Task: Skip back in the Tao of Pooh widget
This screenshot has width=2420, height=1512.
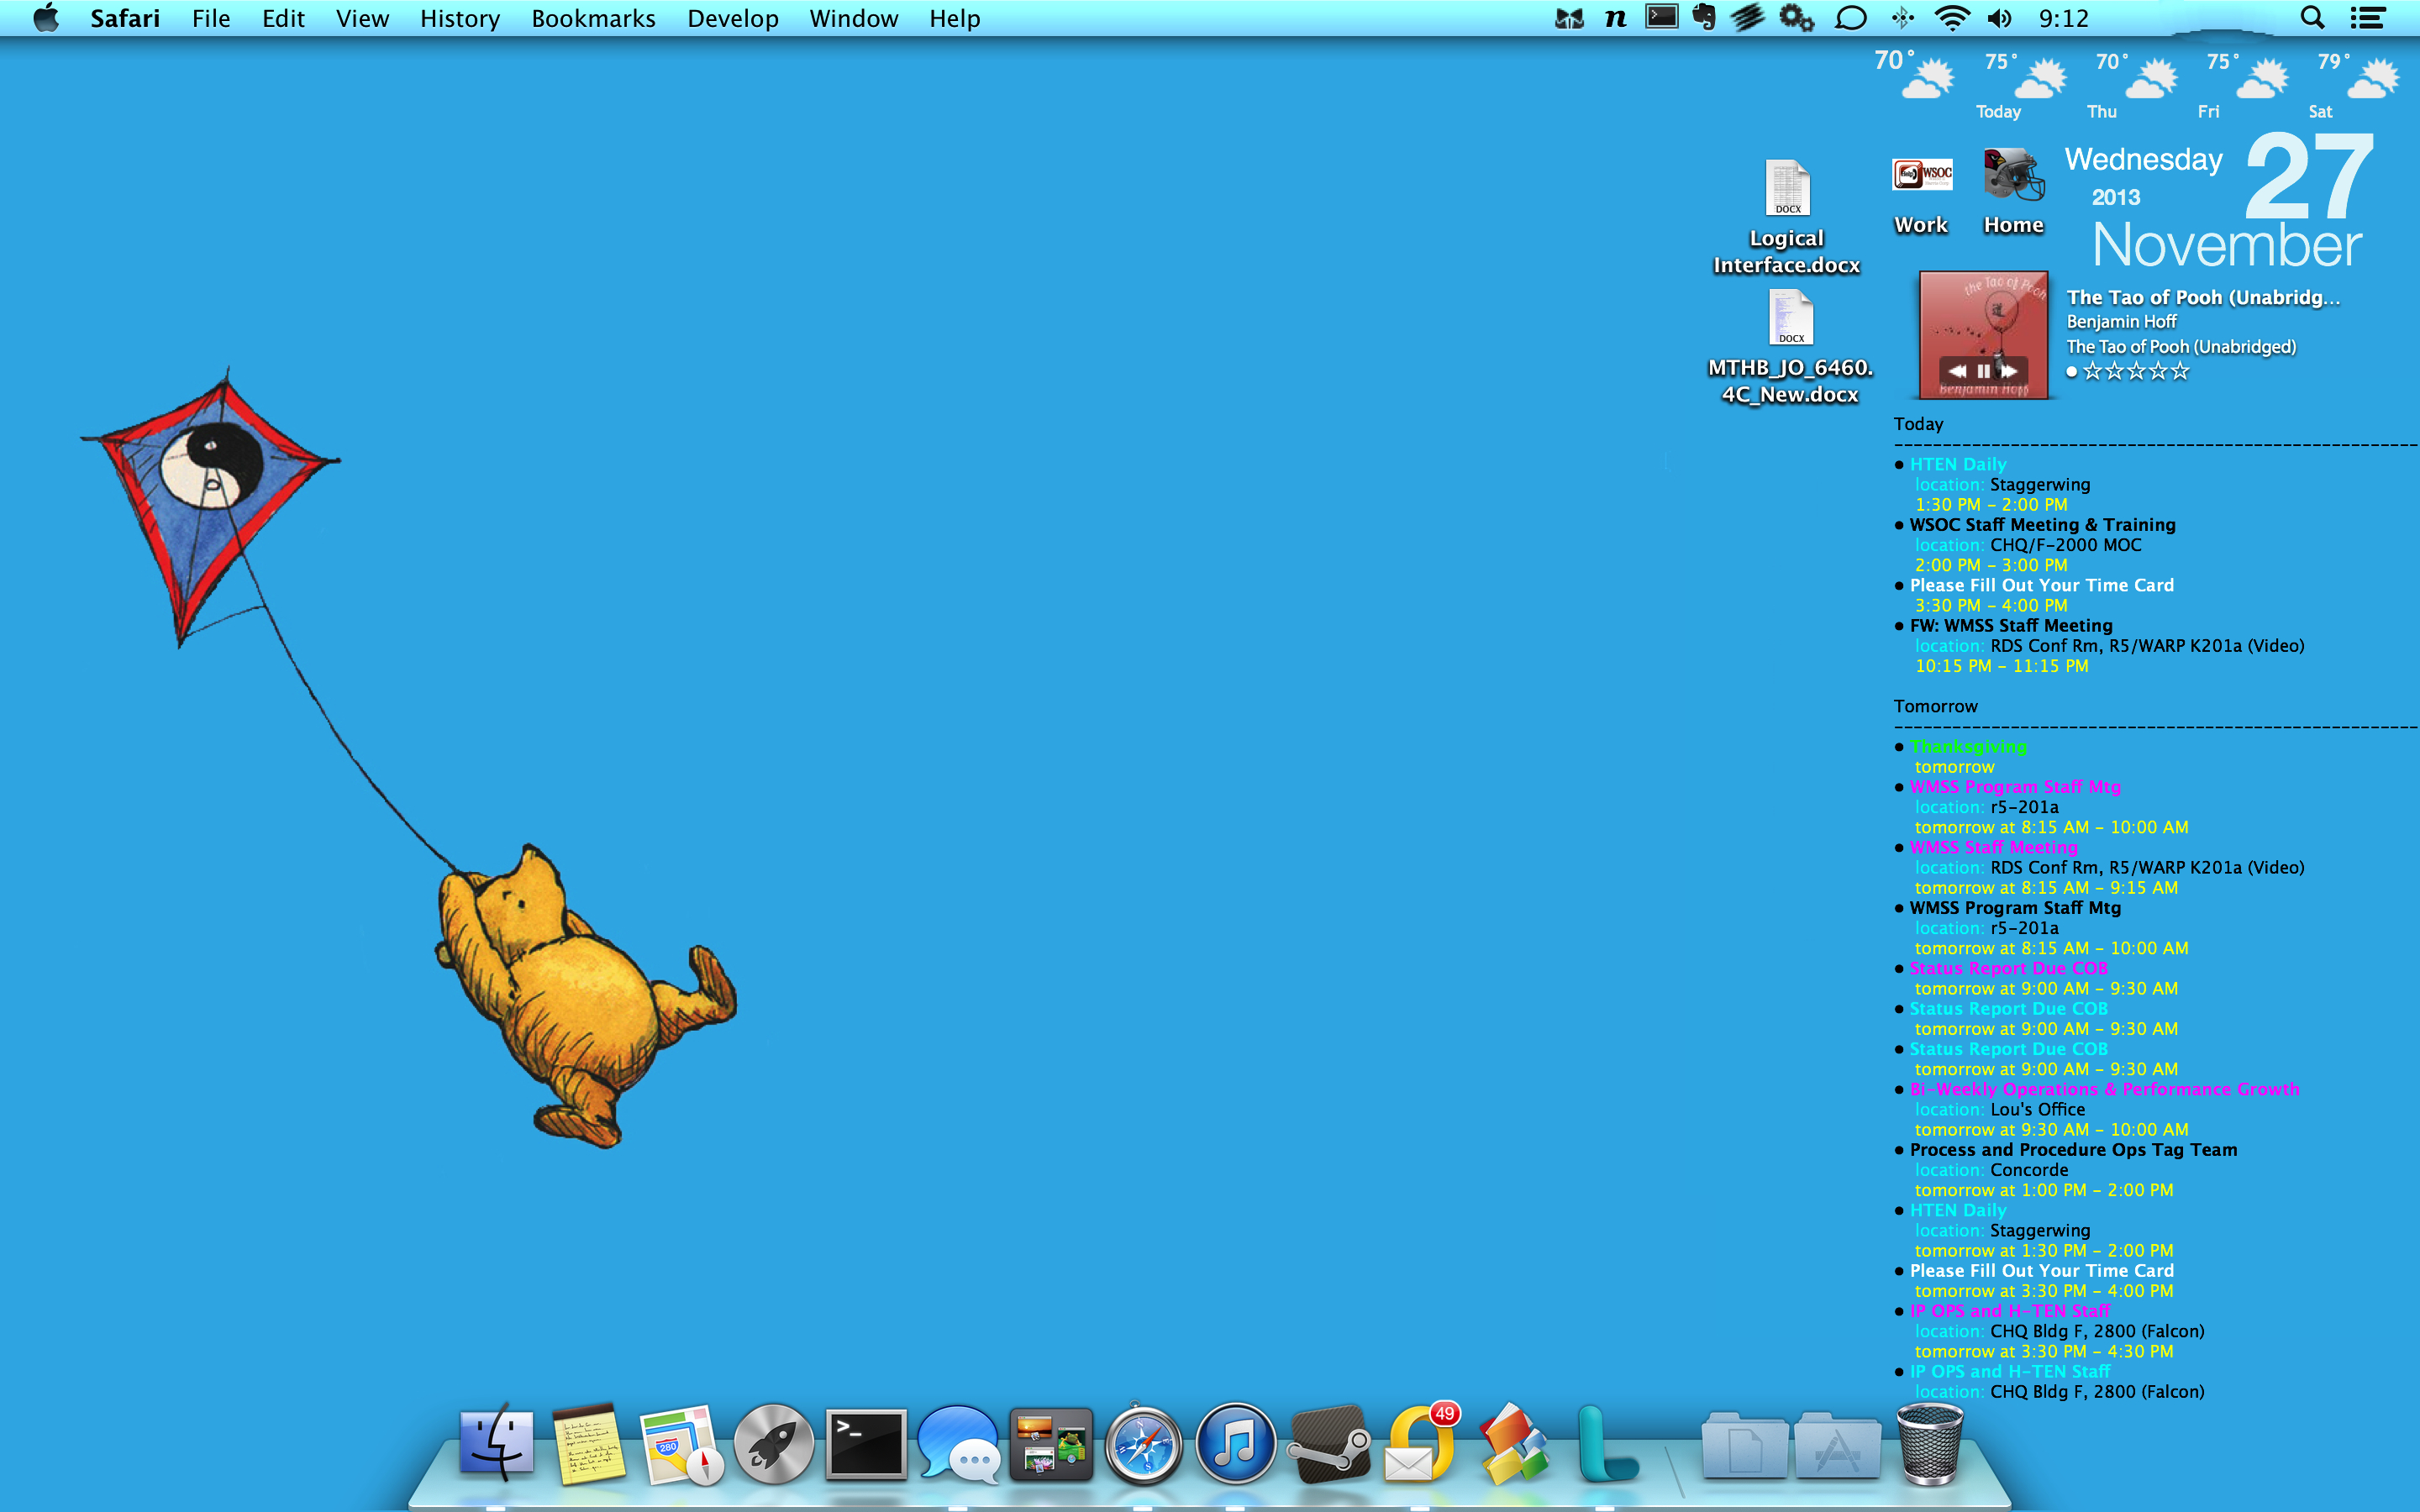Action: click(1956, 370)
